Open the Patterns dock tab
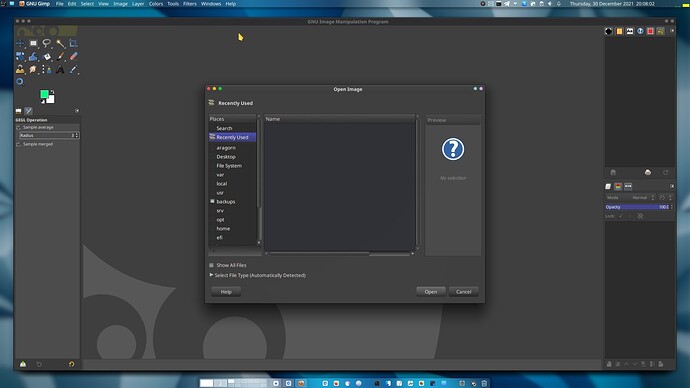This screenshot has height=388, width=690. pos(619,31)
